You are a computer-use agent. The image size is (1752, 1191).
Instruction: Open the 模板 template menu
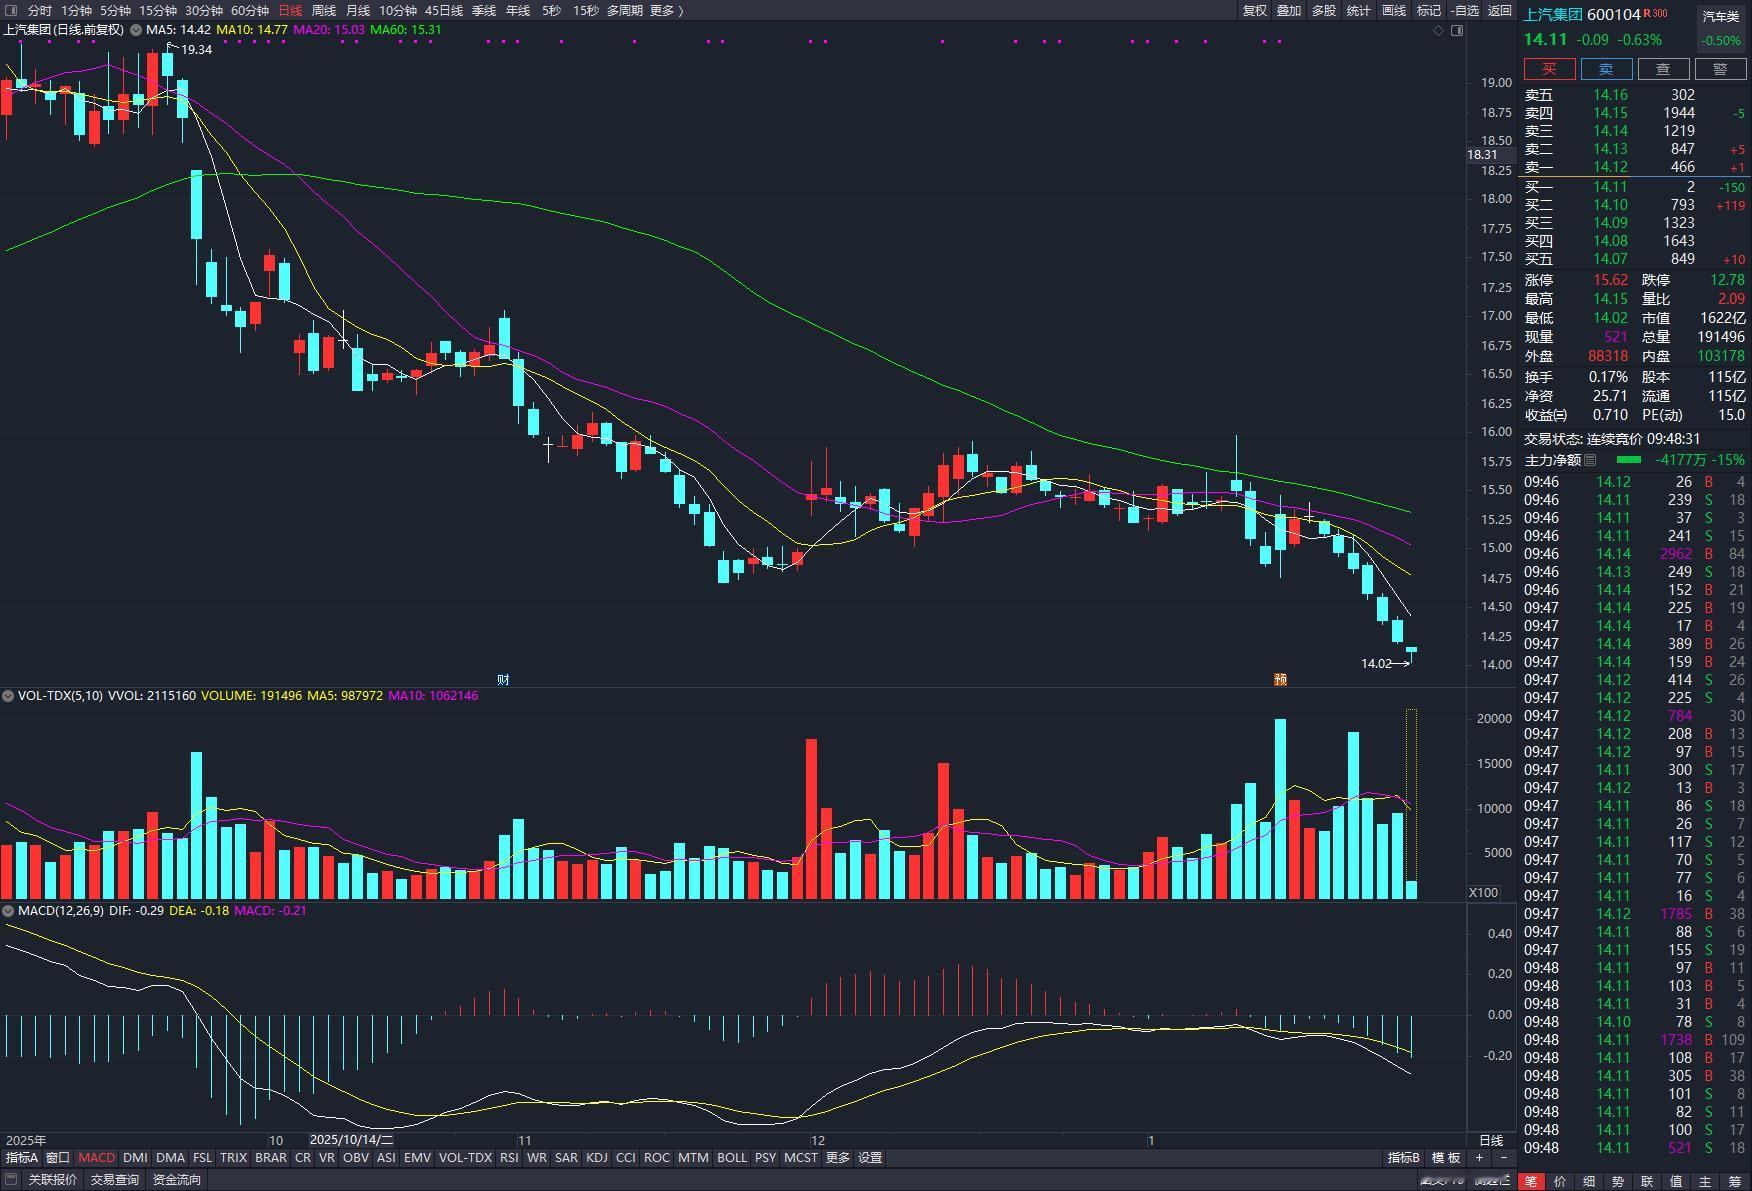[x=1446, y=1158]
